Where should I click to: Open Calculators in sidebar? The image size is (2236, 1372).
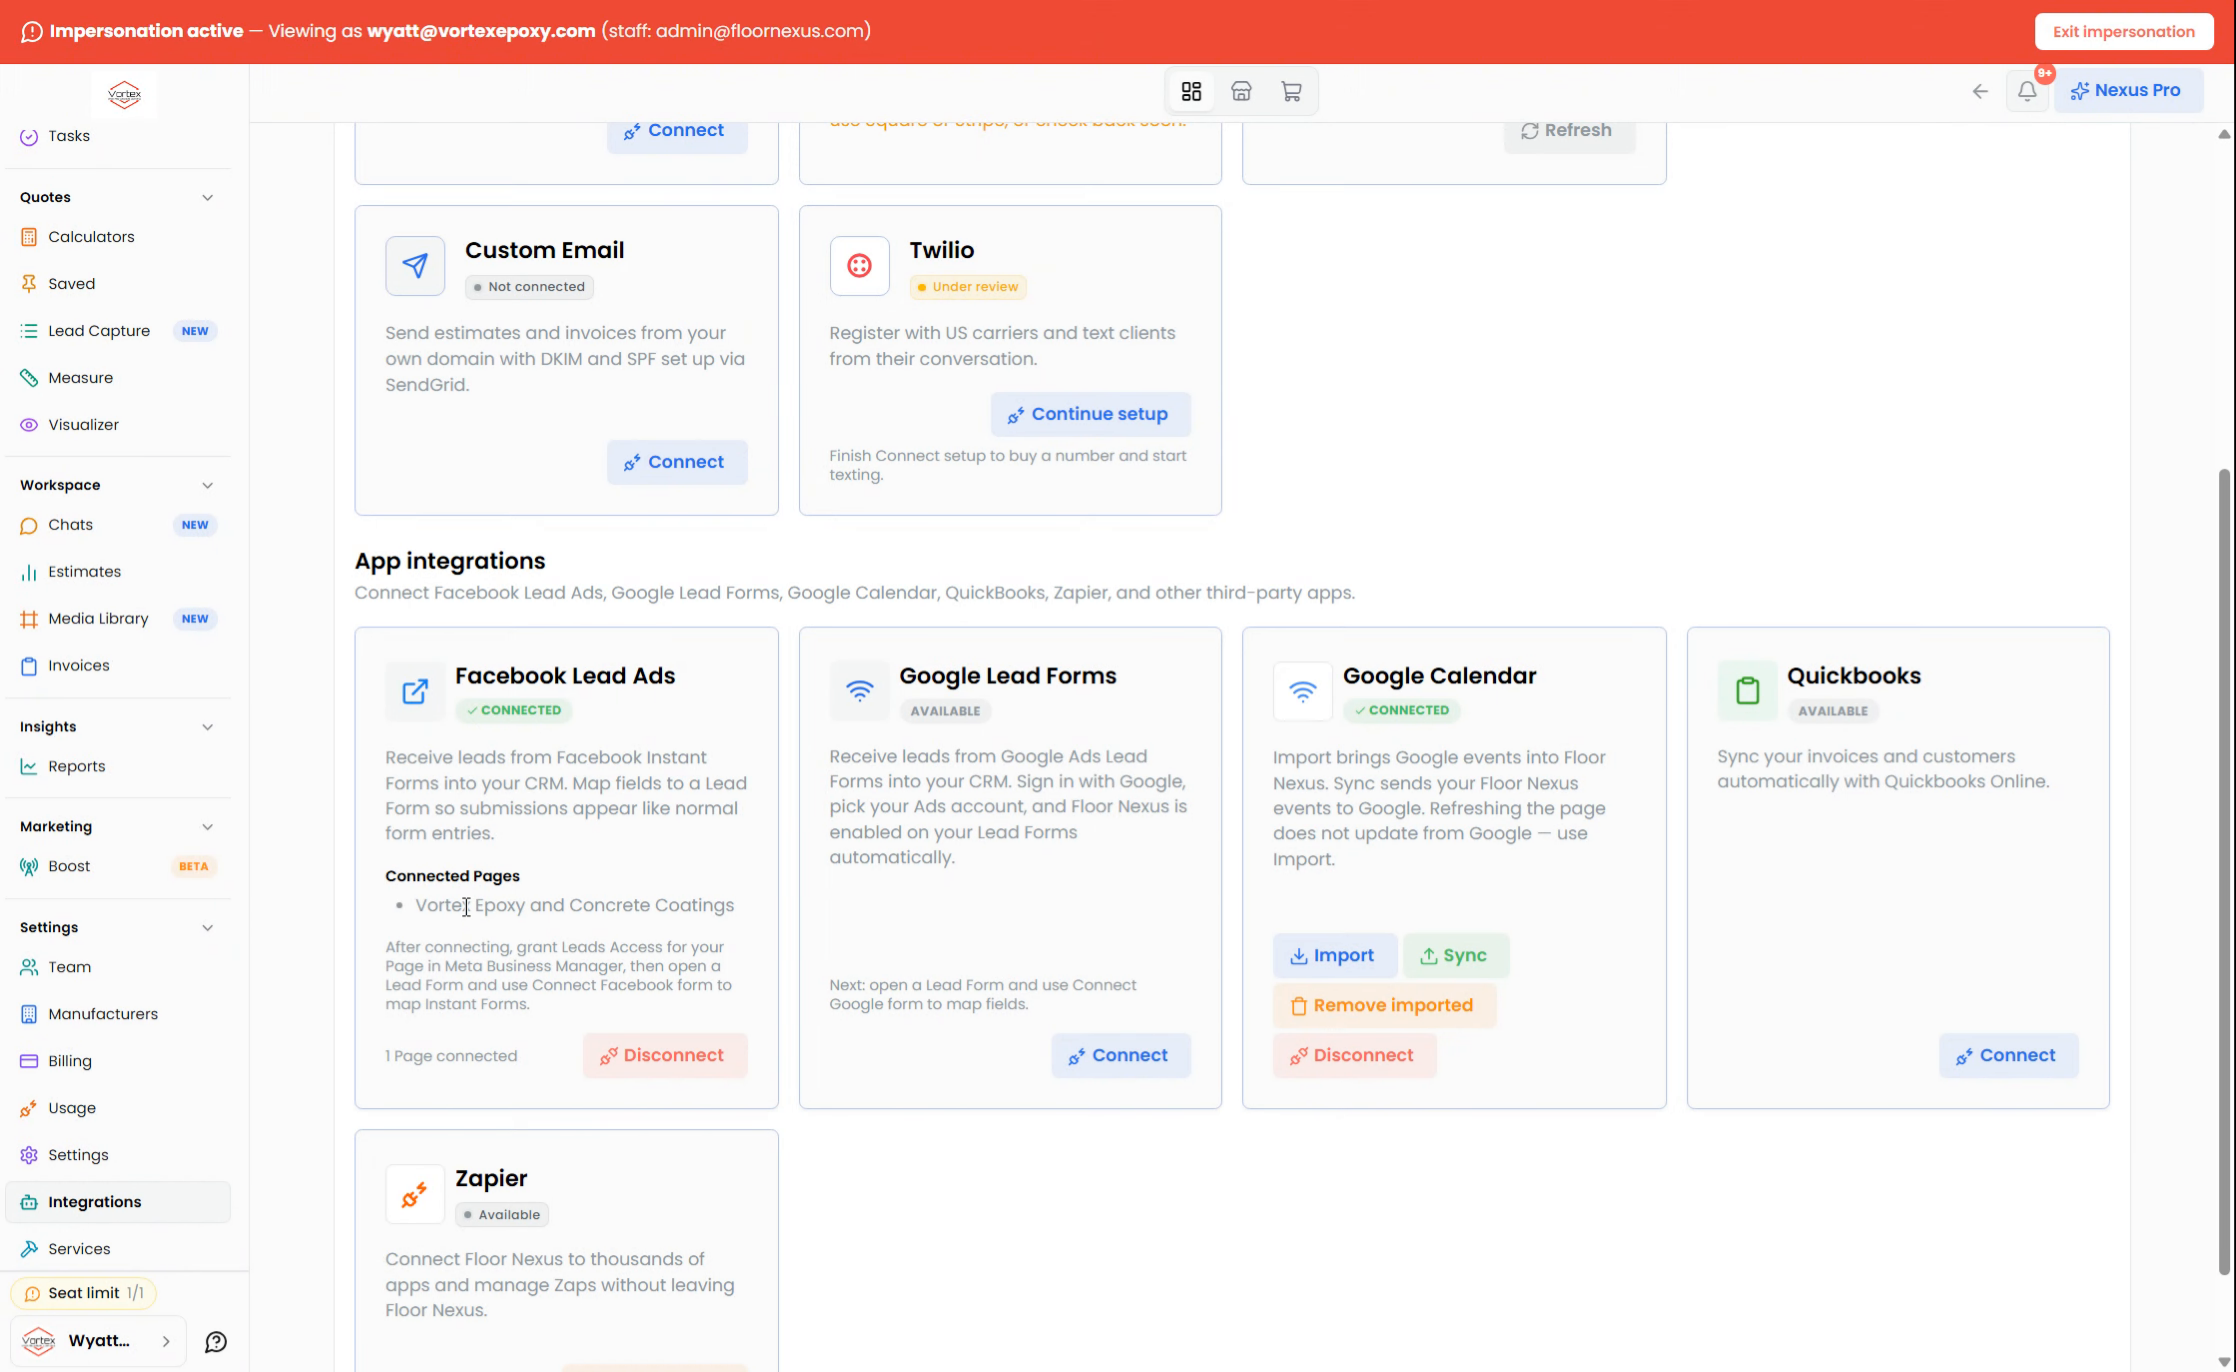118,237
